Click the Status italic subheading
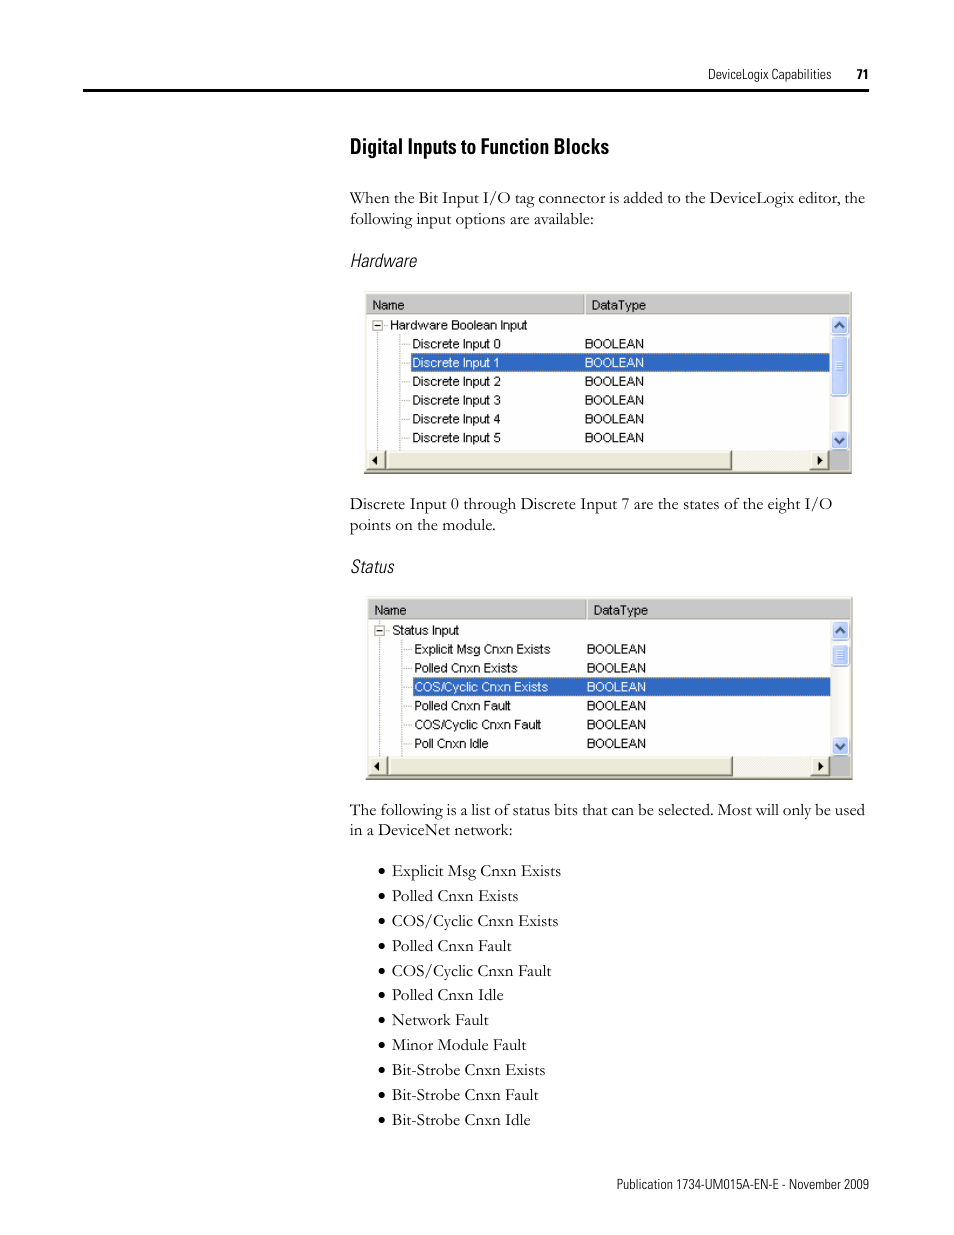Screen dimensions: 954x1235 click(x=372, y=567)
